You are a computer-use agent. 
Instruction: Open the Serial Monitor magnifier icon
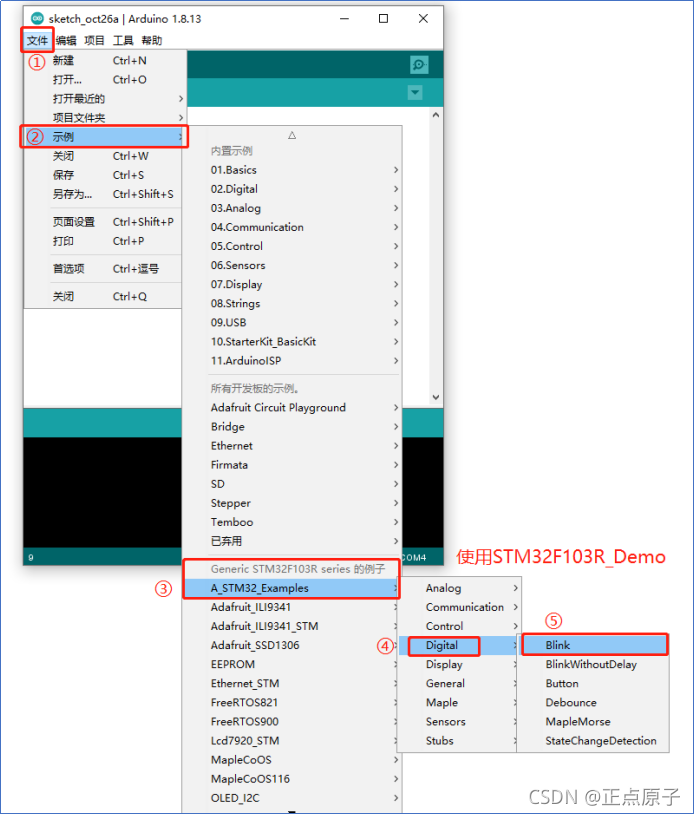coord(418,65)
